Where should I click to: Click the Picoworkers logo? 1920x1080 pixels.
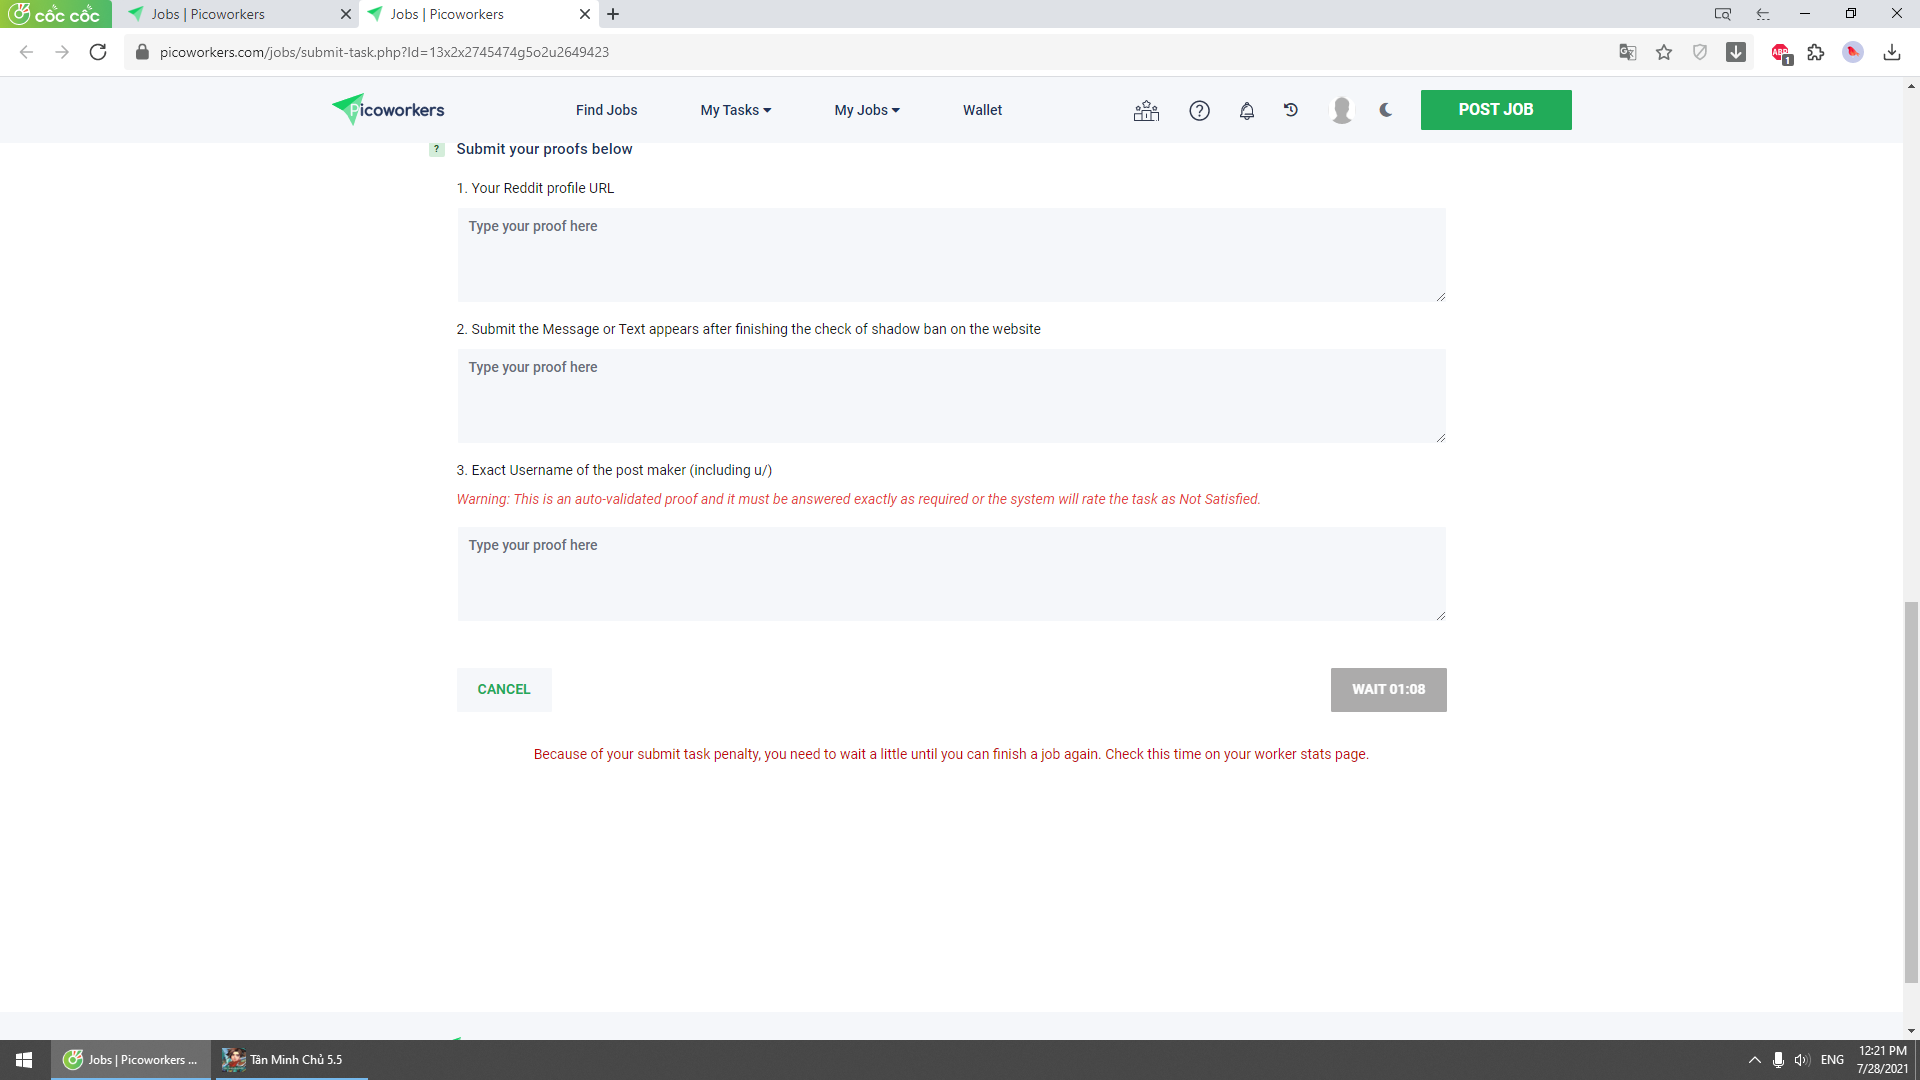388,110
